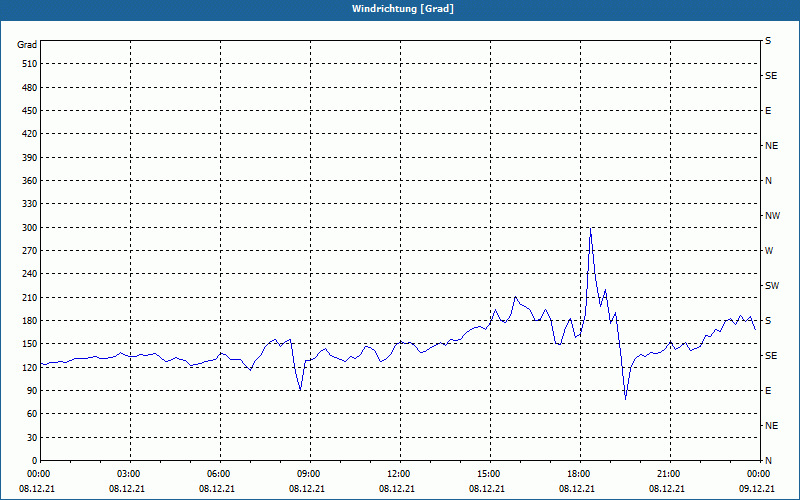This screenshot has height=500, width=800.
Task: Select the 06:00 time axis label
Action: coord(219,473)
